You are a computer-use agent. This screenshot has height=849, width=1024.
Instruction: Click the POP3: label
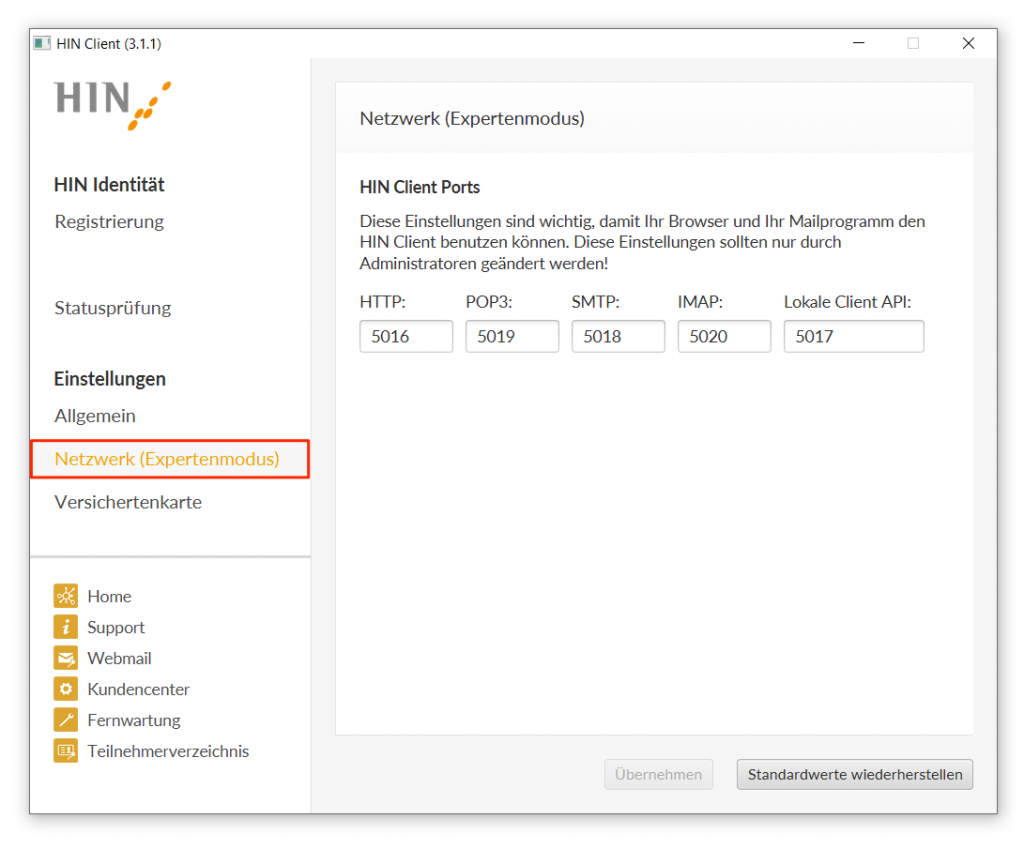coord(489,302)
